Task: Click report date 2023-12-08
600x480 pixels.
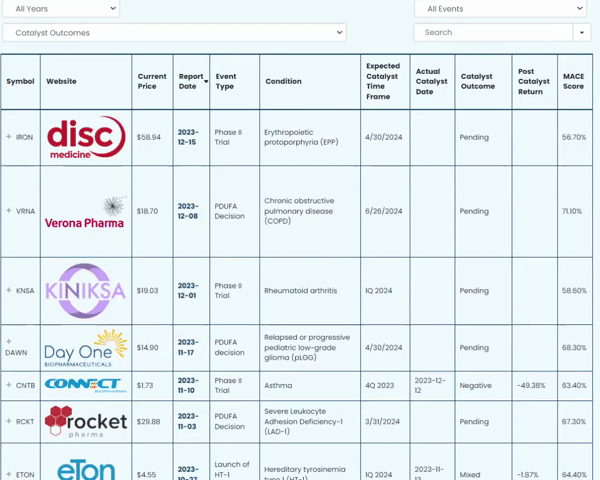Action: click(x=188, y=211)
